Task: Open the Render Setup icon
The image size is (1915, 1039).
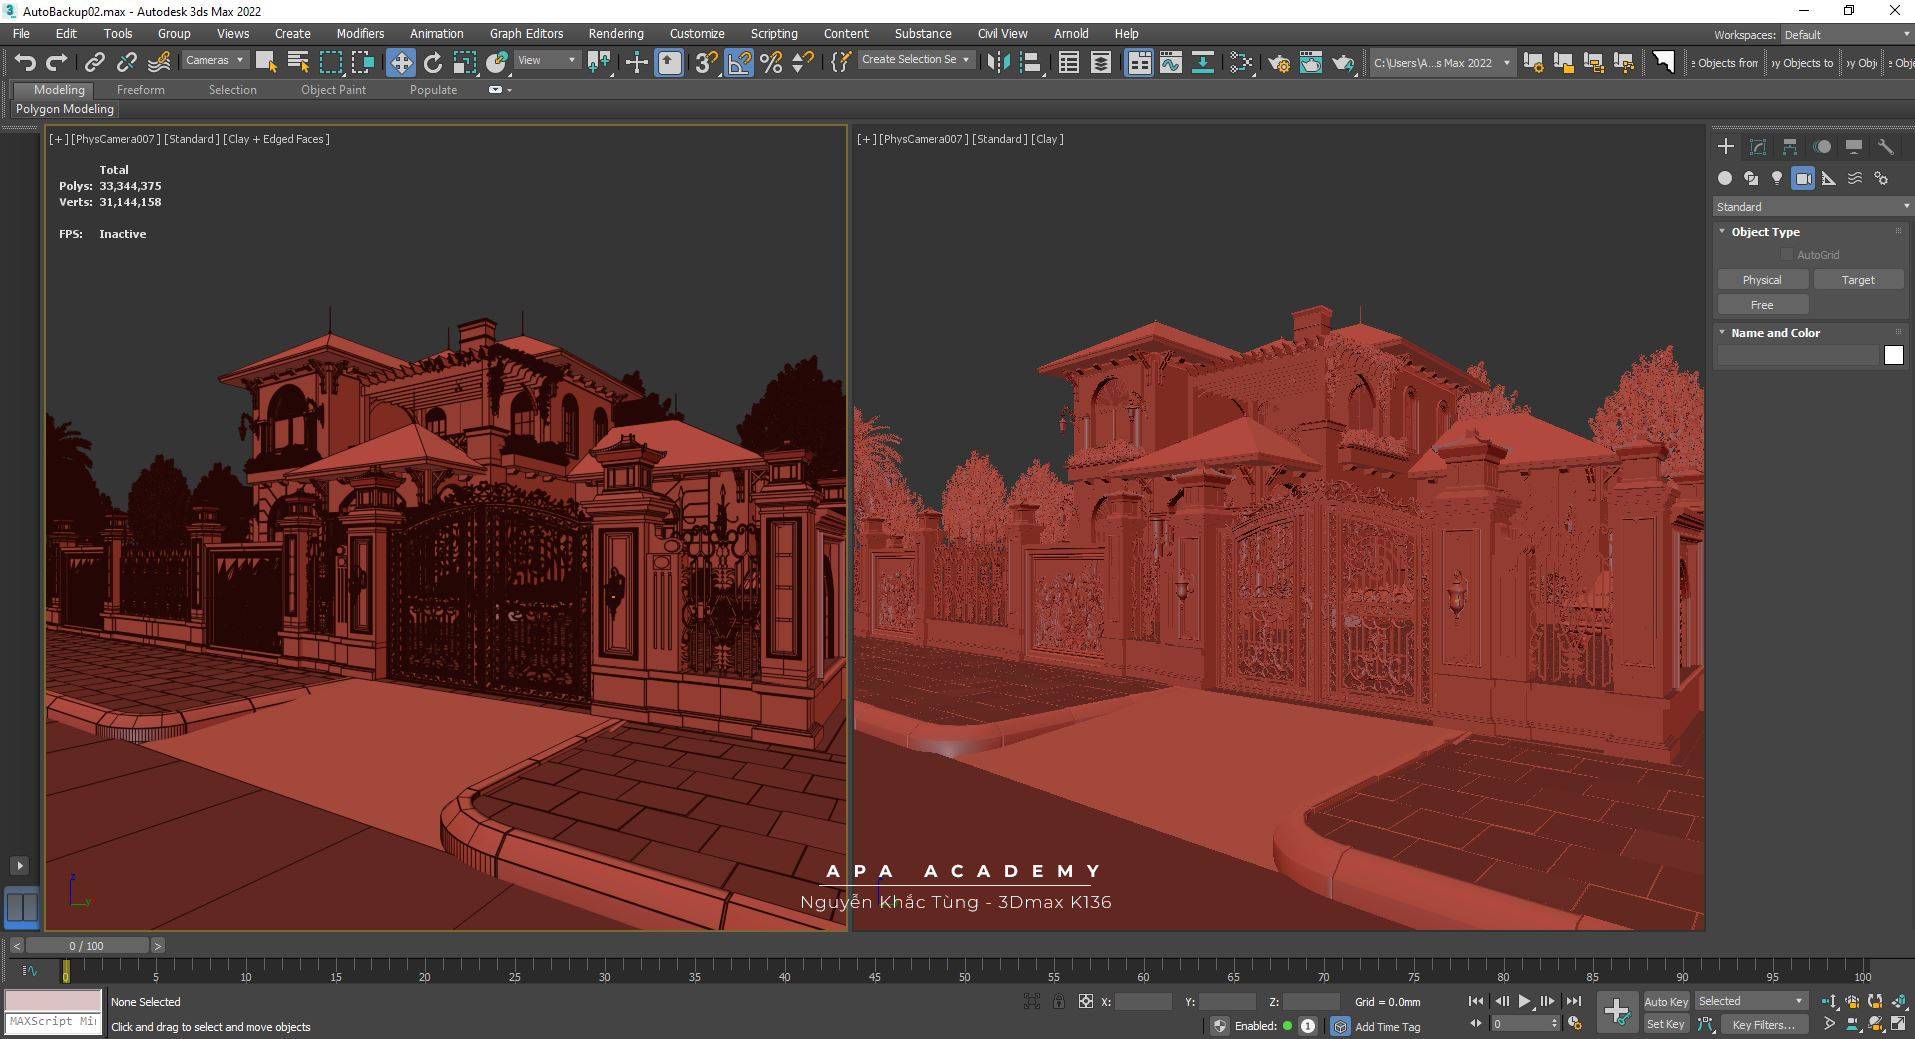Action: 1278,63
